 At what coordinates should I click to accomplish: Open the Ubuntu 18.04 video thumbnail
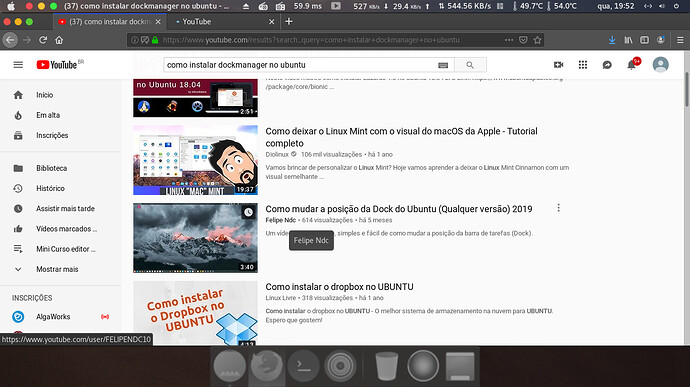(x=195, y=98)
